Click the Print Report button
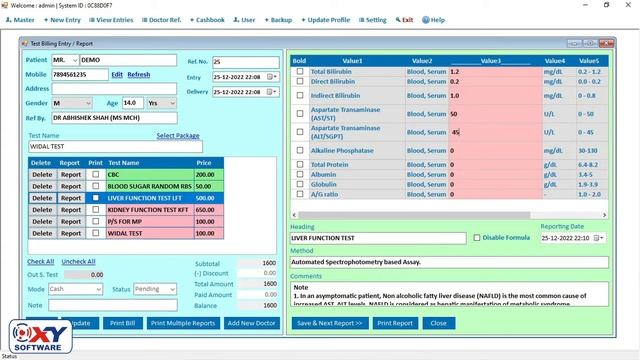The image size is (640, 360). 395,323
